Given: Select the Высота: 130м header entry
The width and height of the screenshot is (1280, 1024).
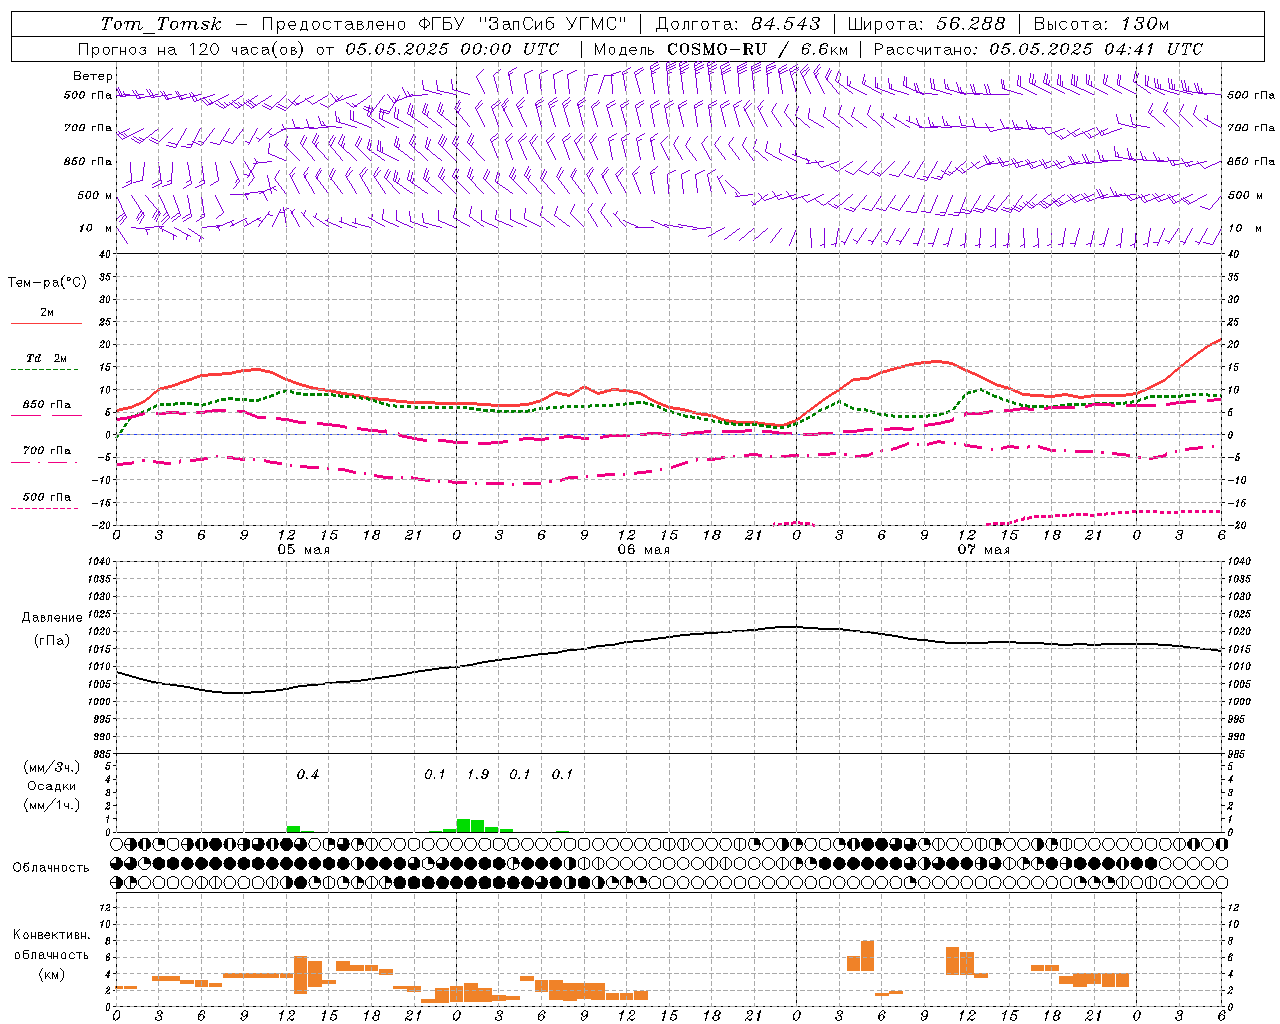Looking at the screenshot, I should [1101, 24].
